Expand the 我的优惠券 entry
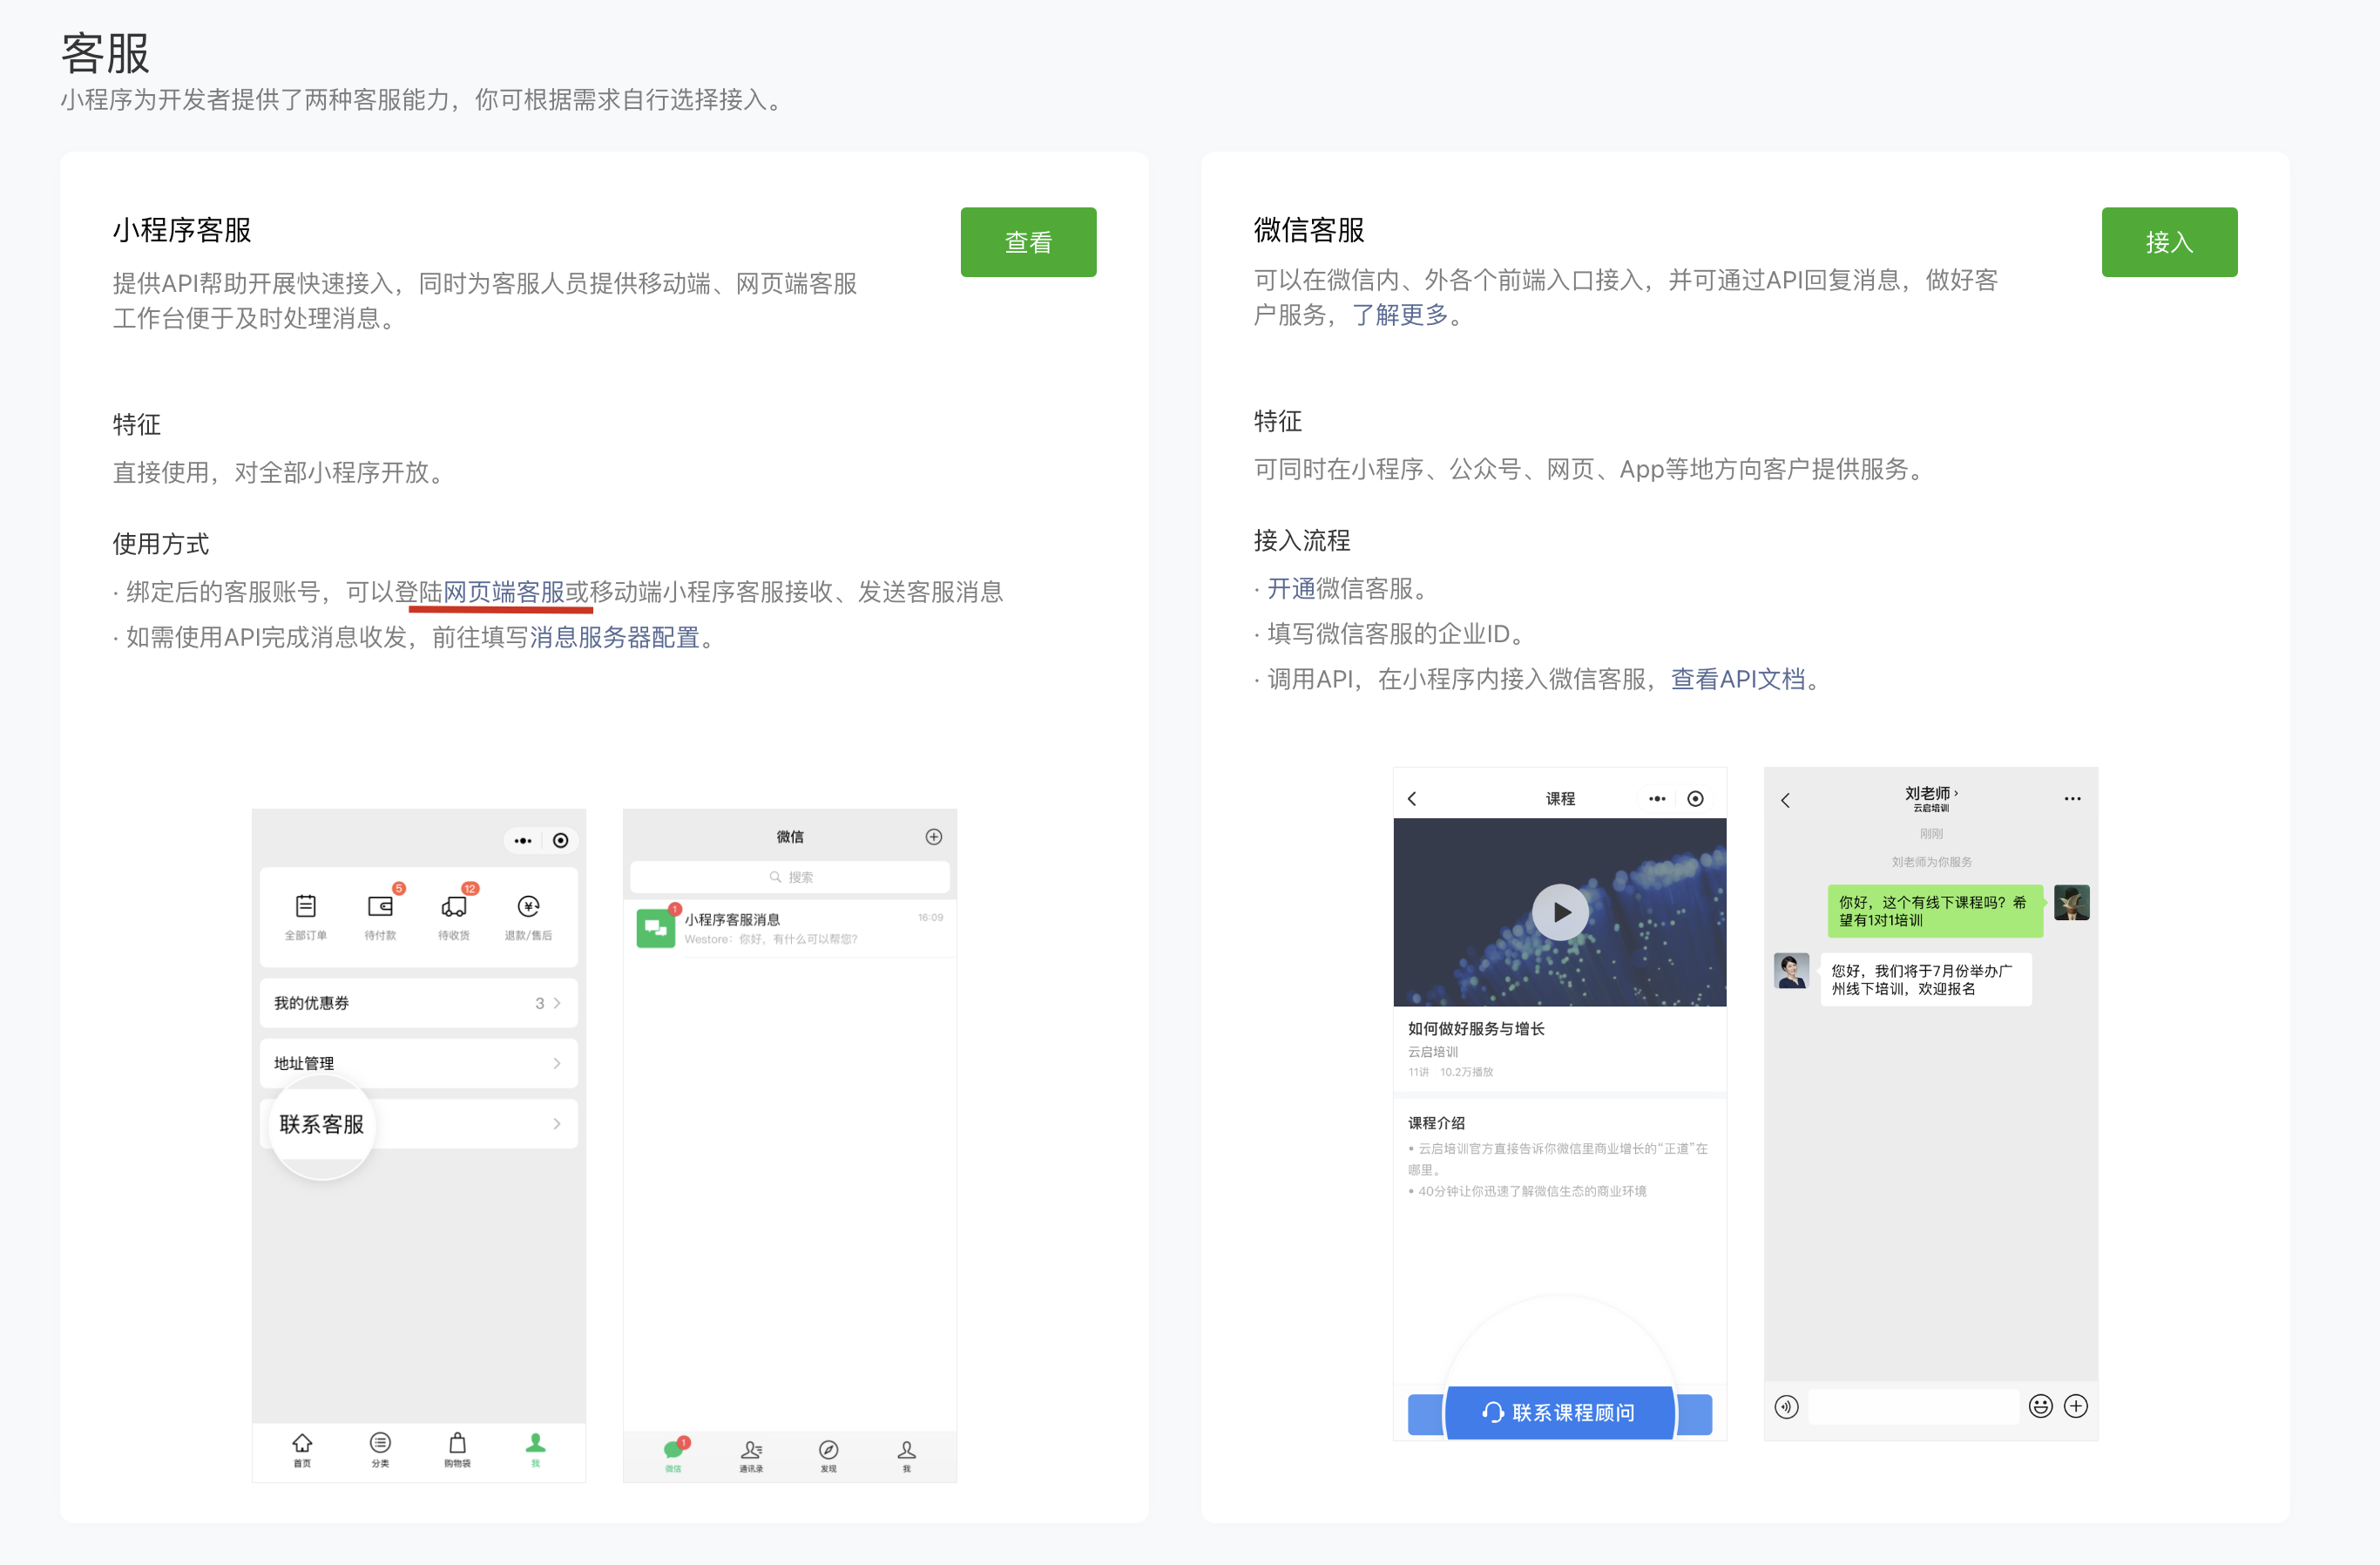 pos(557,1003)
